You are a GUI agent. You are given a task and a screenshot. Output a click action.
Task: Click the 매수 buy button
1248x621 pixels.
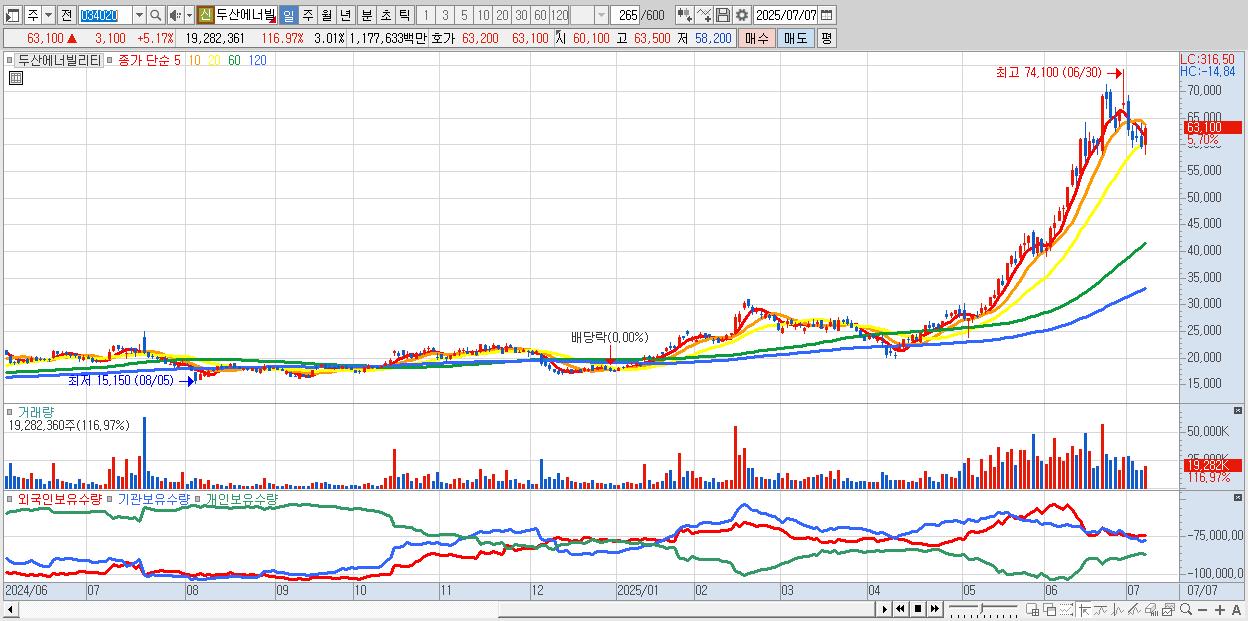coord(757,38)
